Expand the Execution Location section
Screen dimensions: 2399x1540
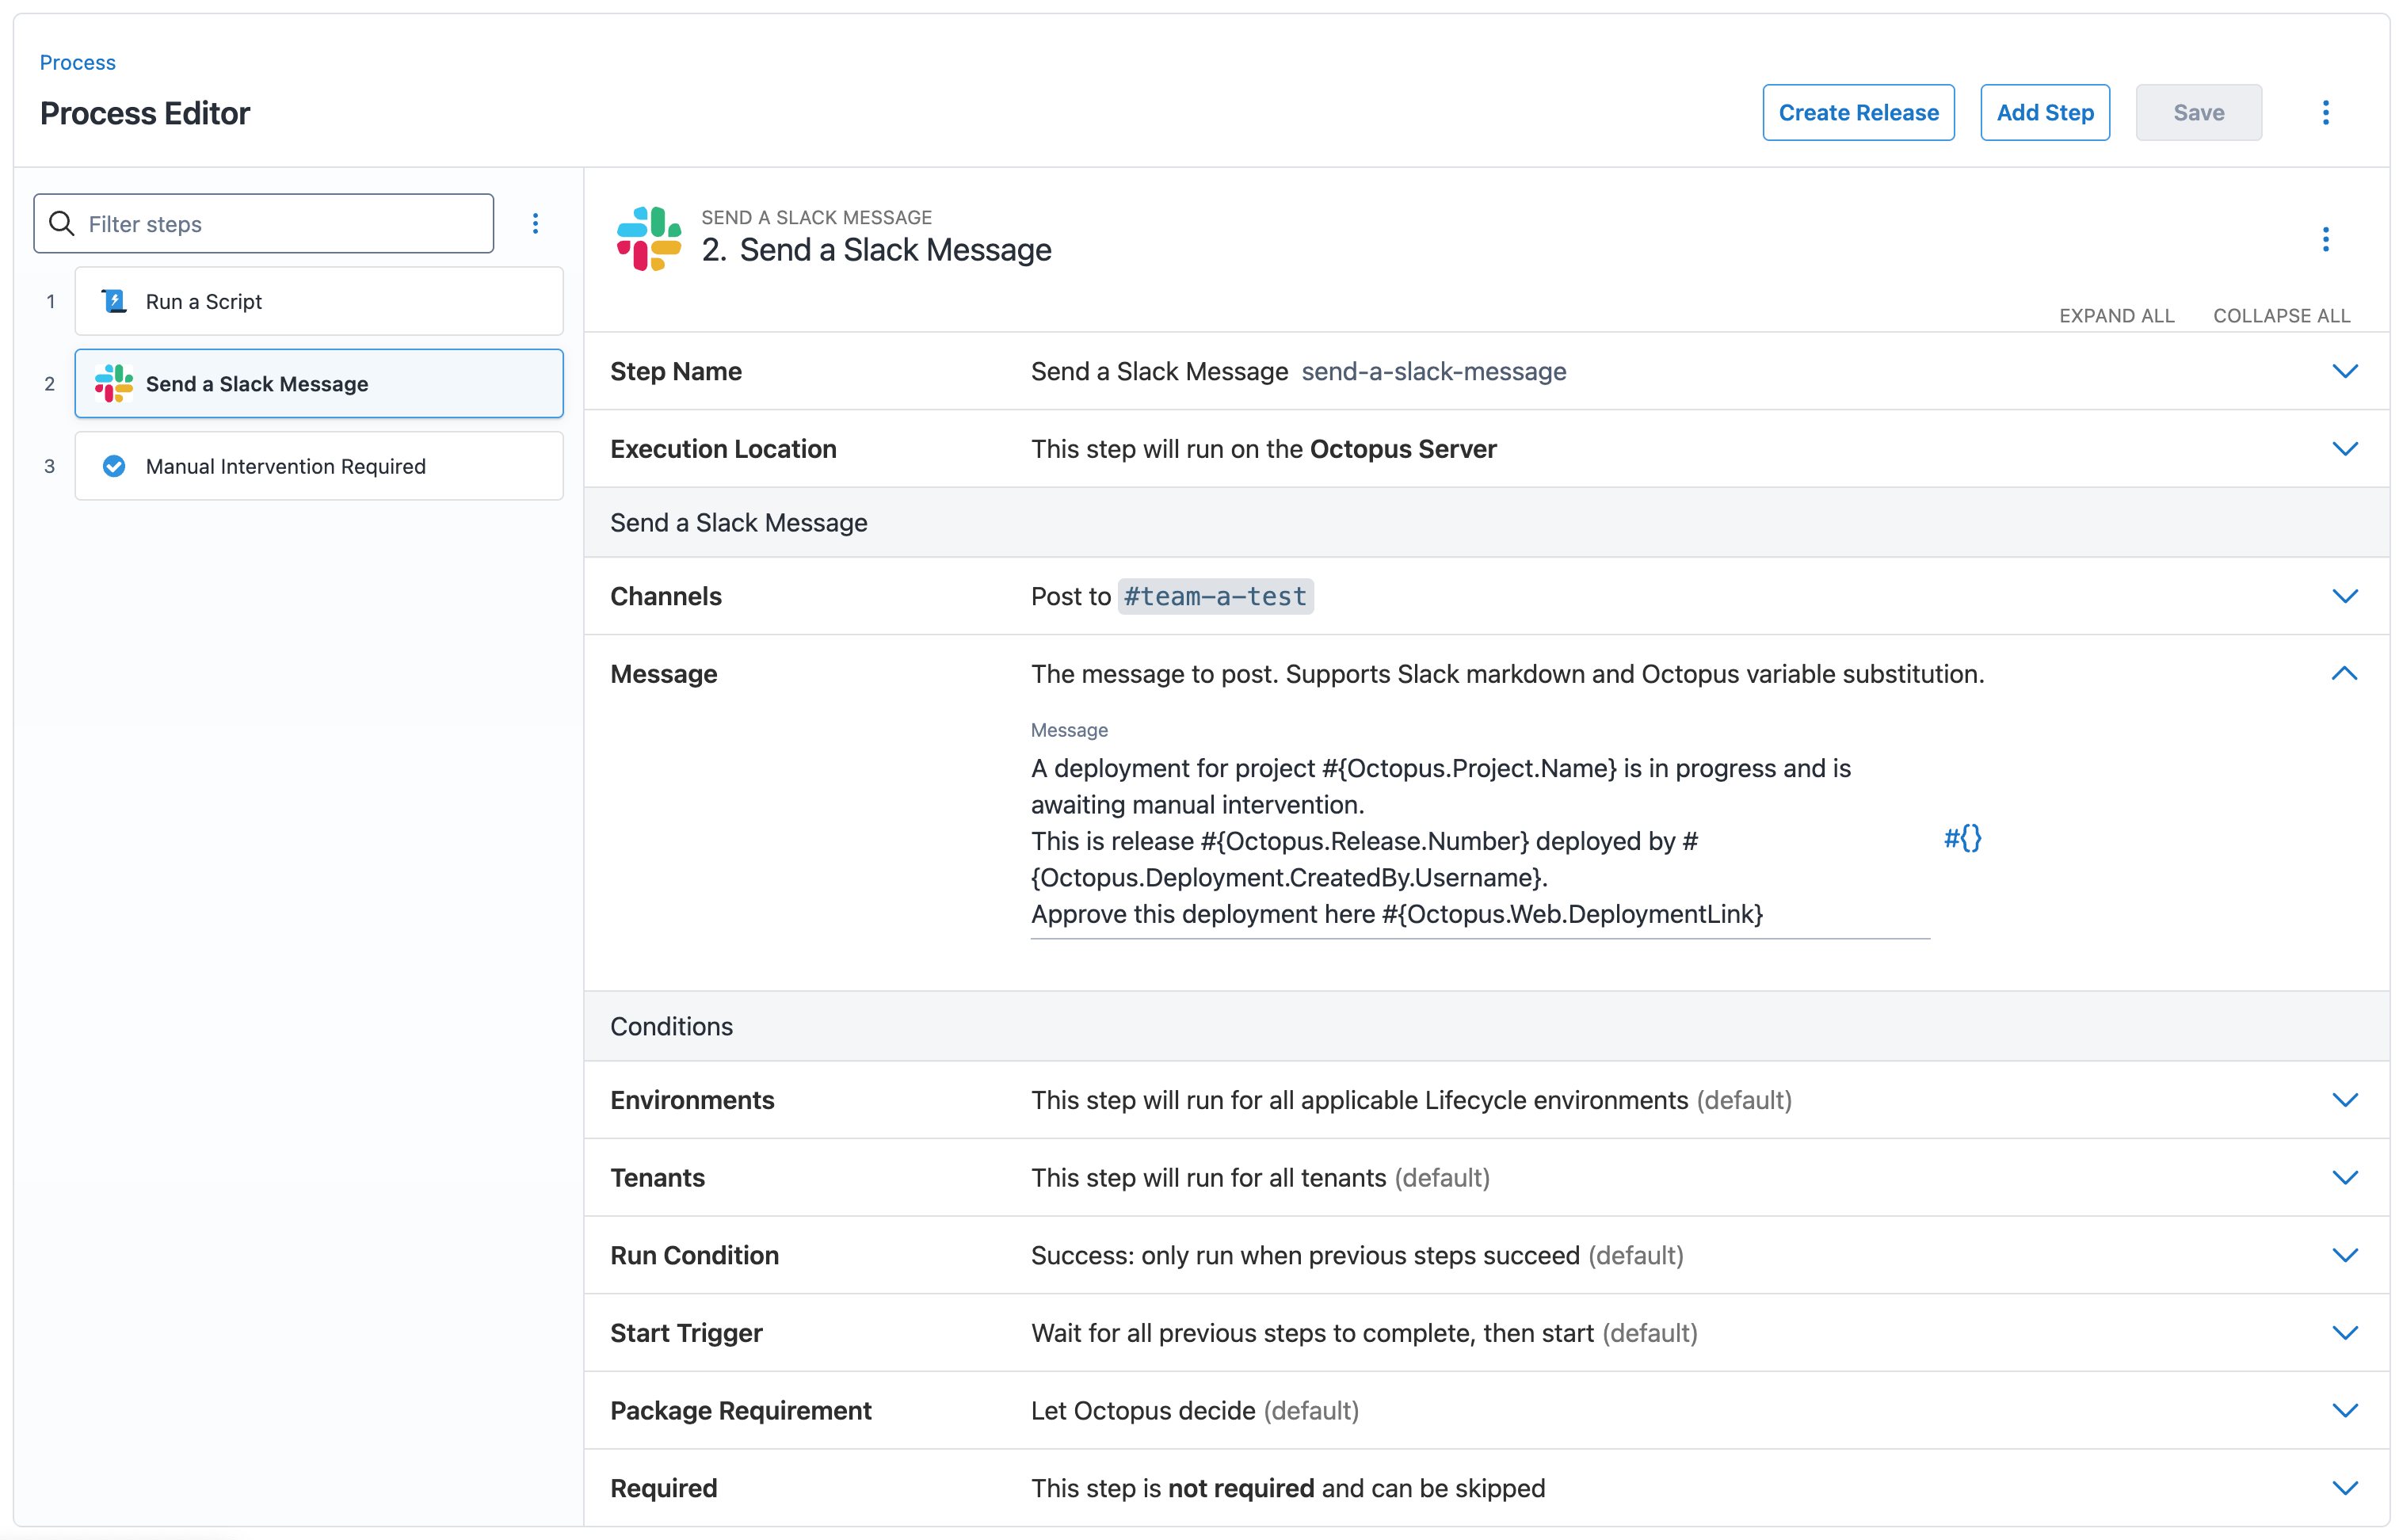[x=2344, y=449]
